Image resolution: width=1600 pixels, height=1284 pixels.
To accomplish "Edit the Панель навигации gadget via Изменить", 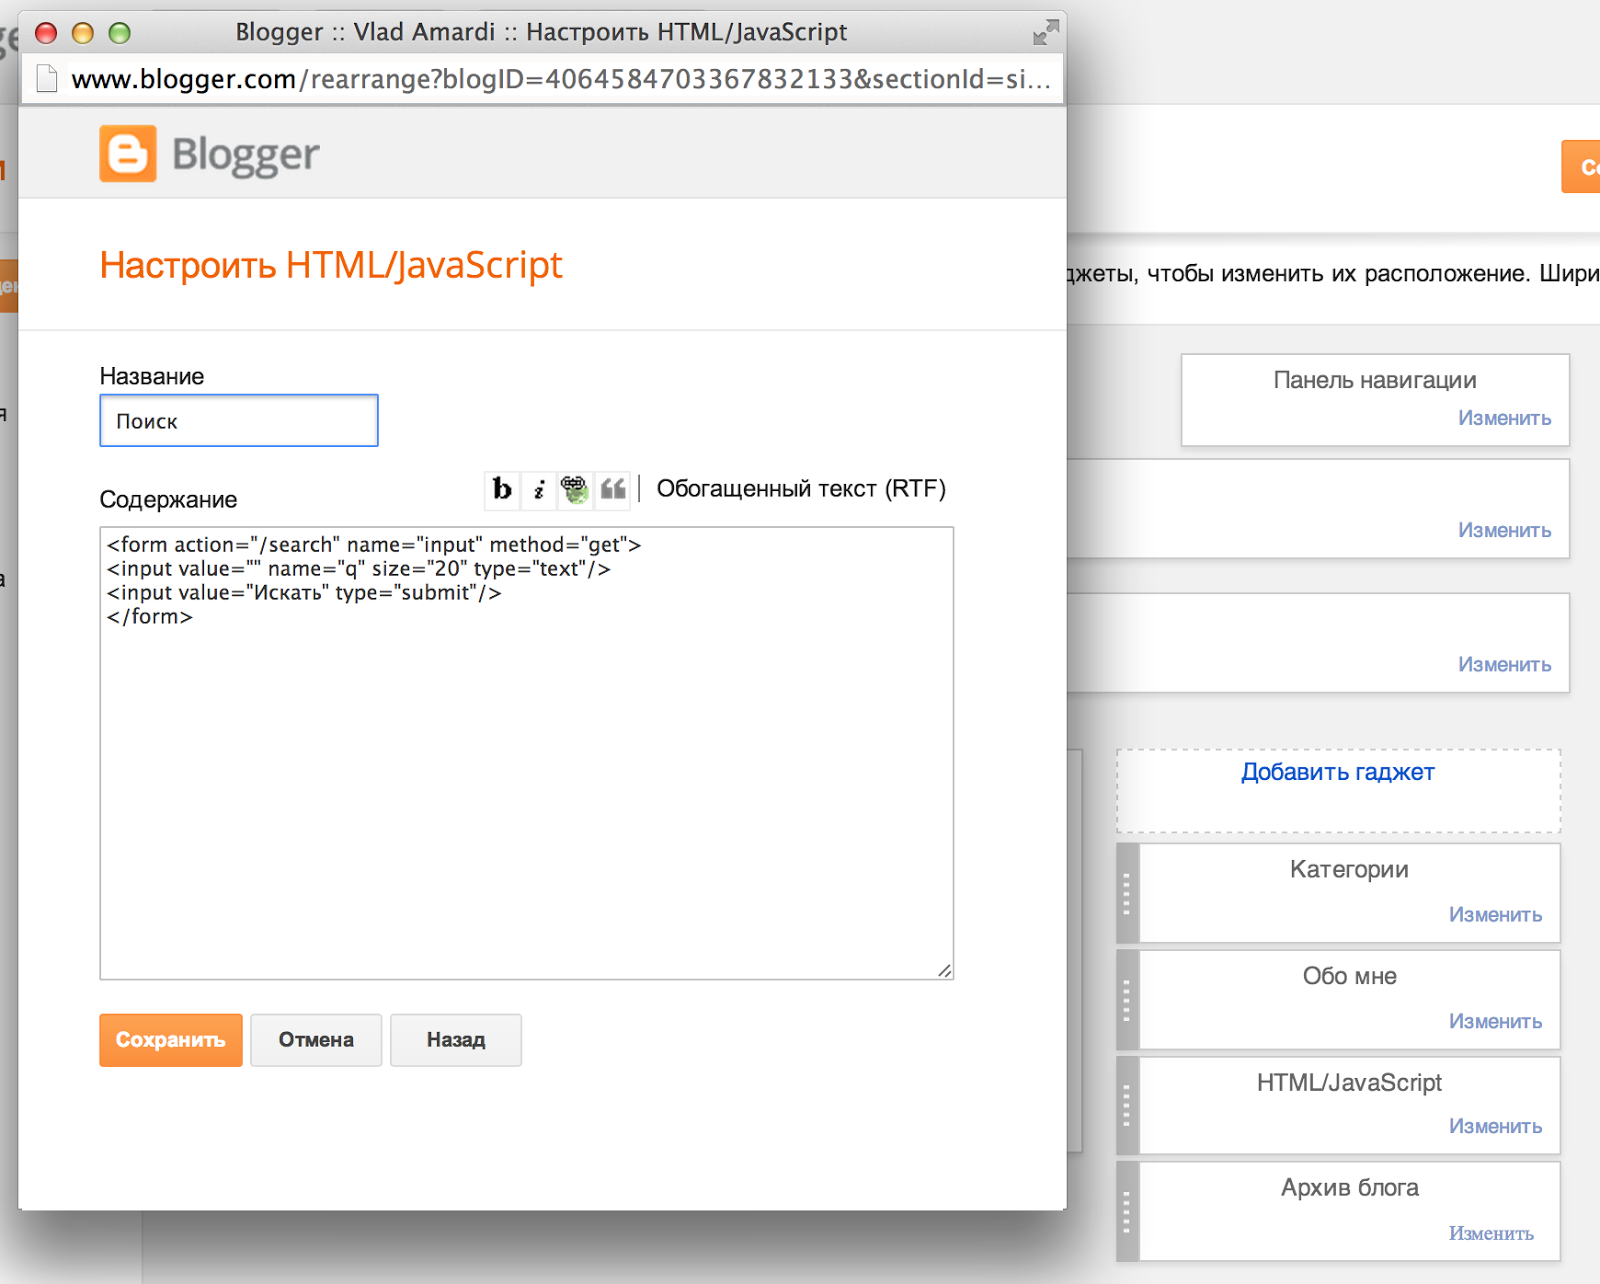I will coord(1504,418).
